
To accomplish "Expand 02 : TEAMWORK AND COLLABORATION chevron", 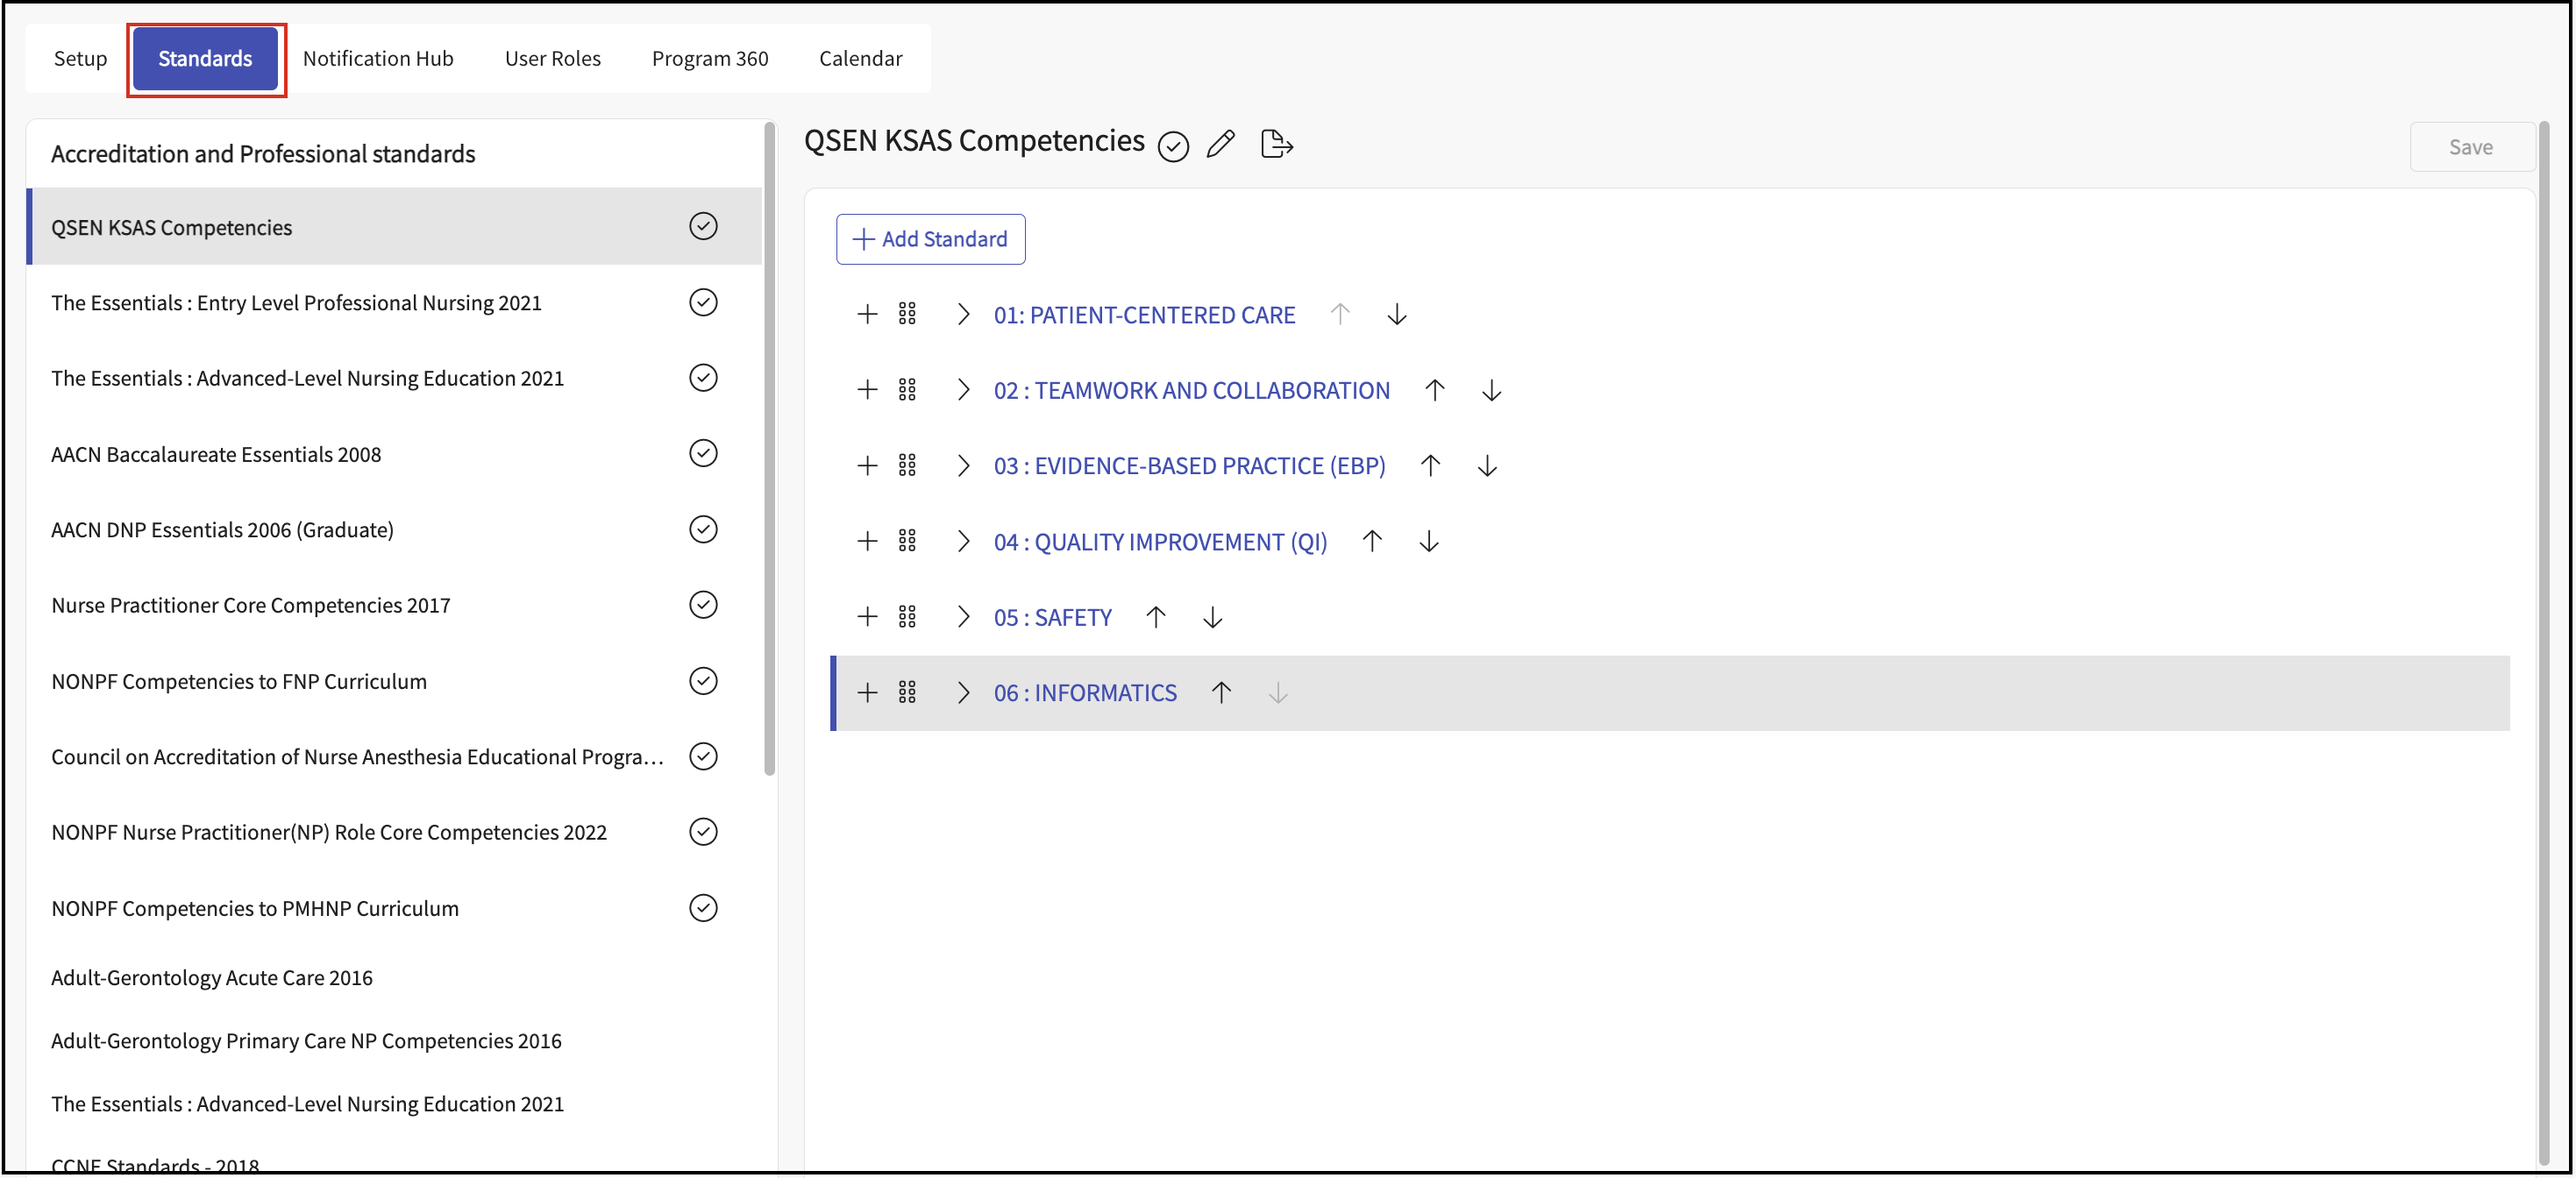I will [x=963, y=390].
